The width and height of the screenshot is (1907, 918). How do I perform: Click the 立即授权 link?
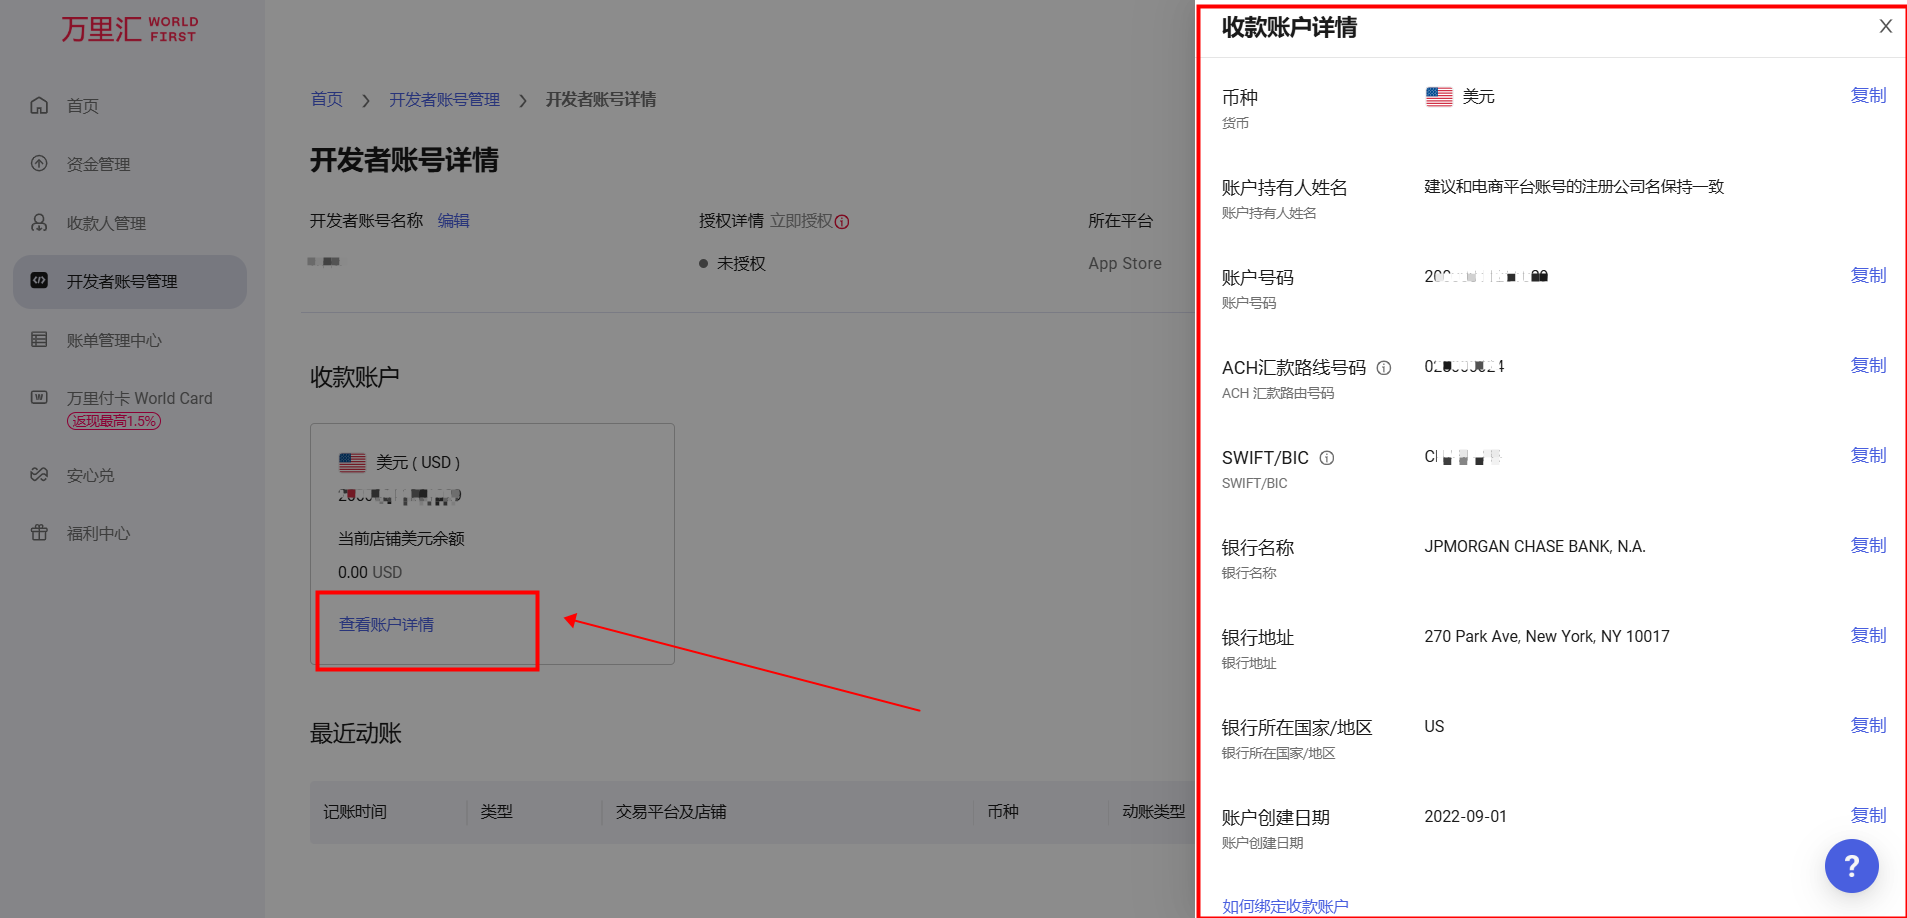pos(801,221)
